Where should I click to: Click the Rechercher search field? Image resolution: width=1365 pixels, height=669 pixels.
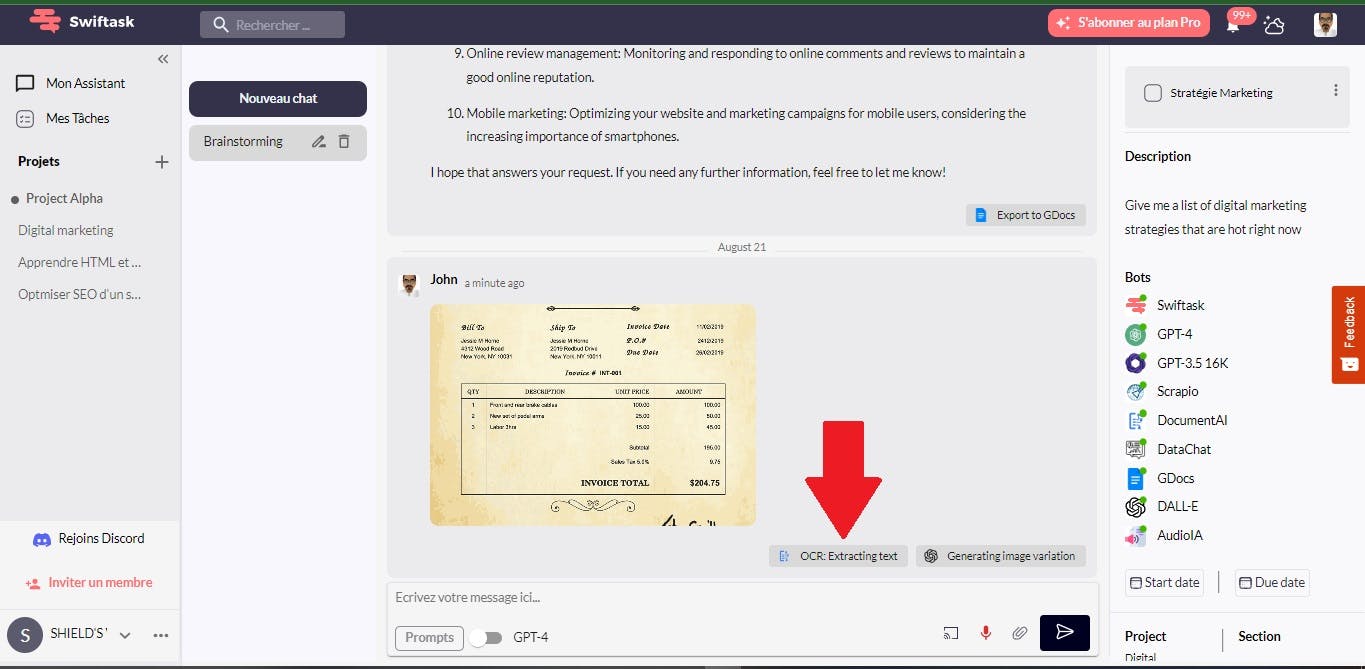pos(272,25)
